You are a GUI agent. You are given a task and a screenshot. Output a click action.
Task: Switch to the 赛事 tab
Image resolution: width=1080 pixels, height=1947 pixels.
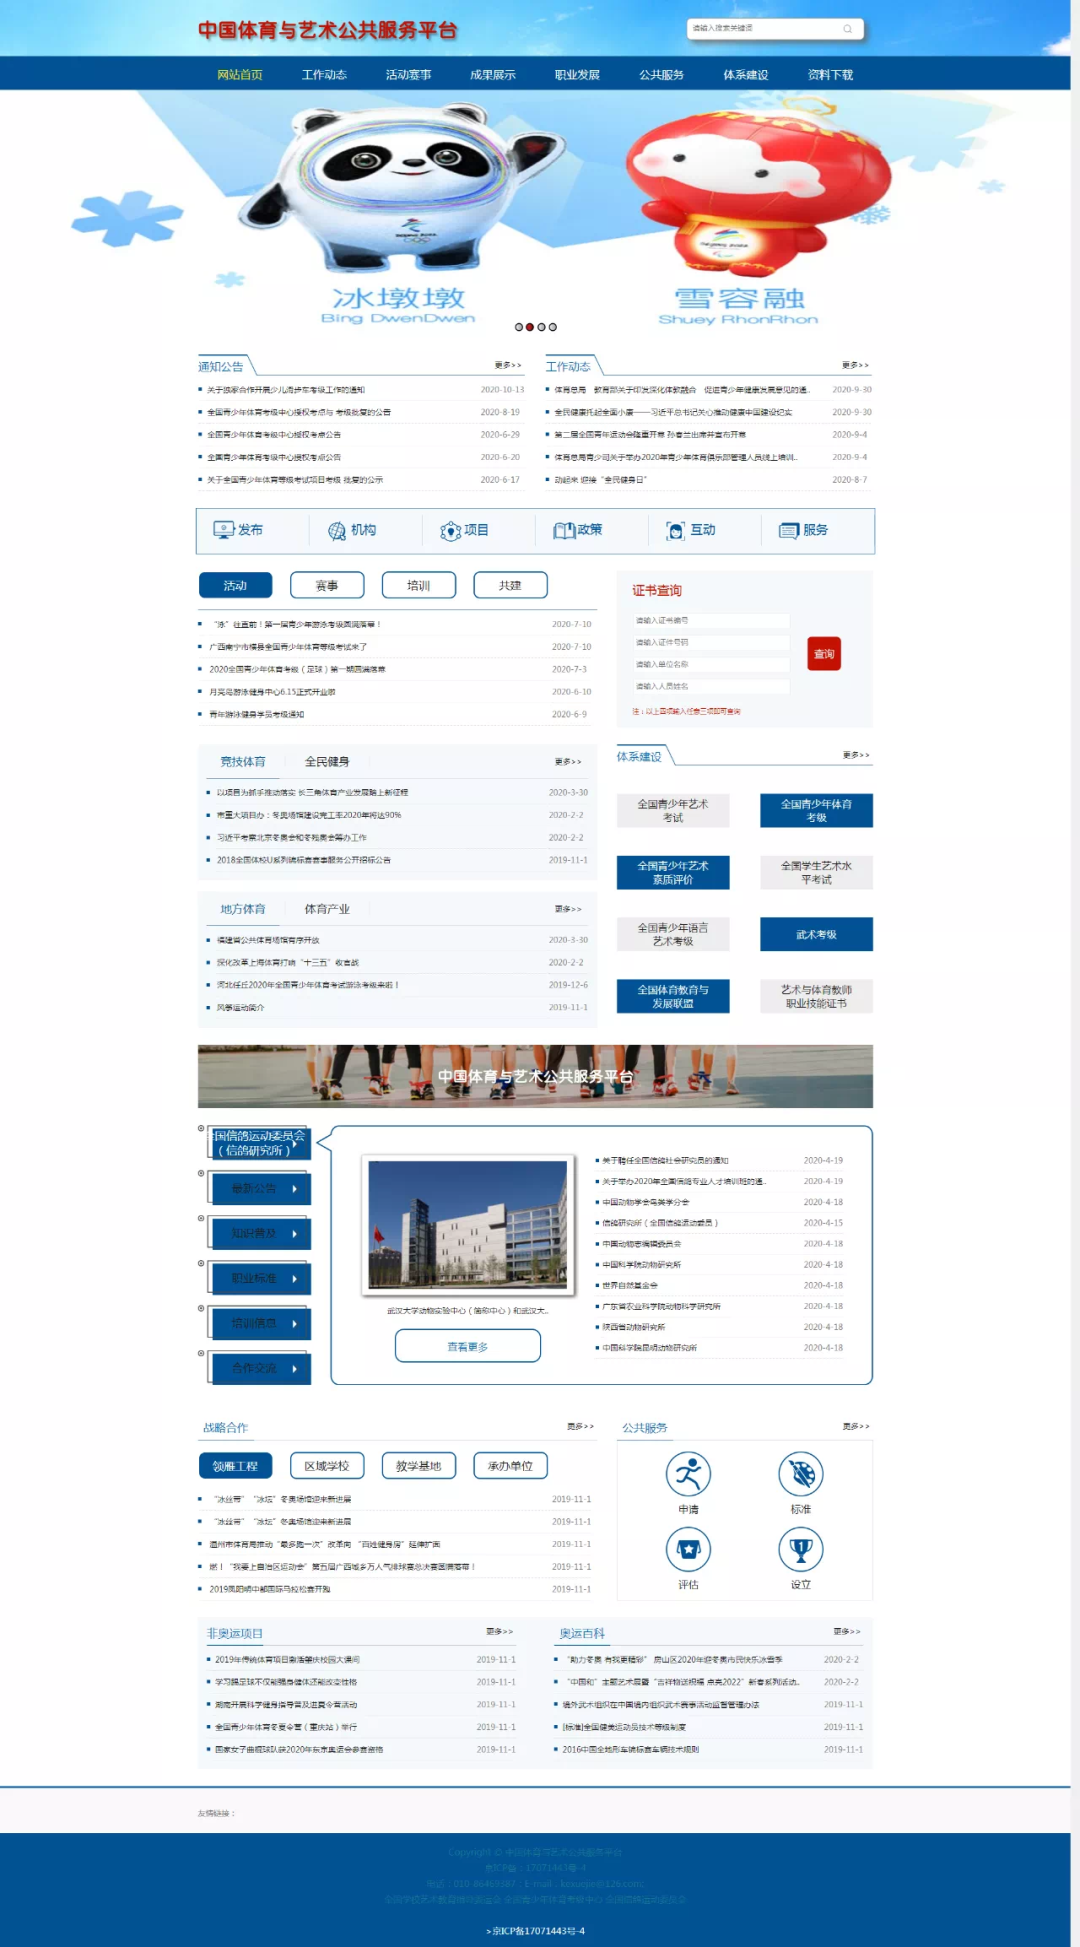click(x=327, y=585)
